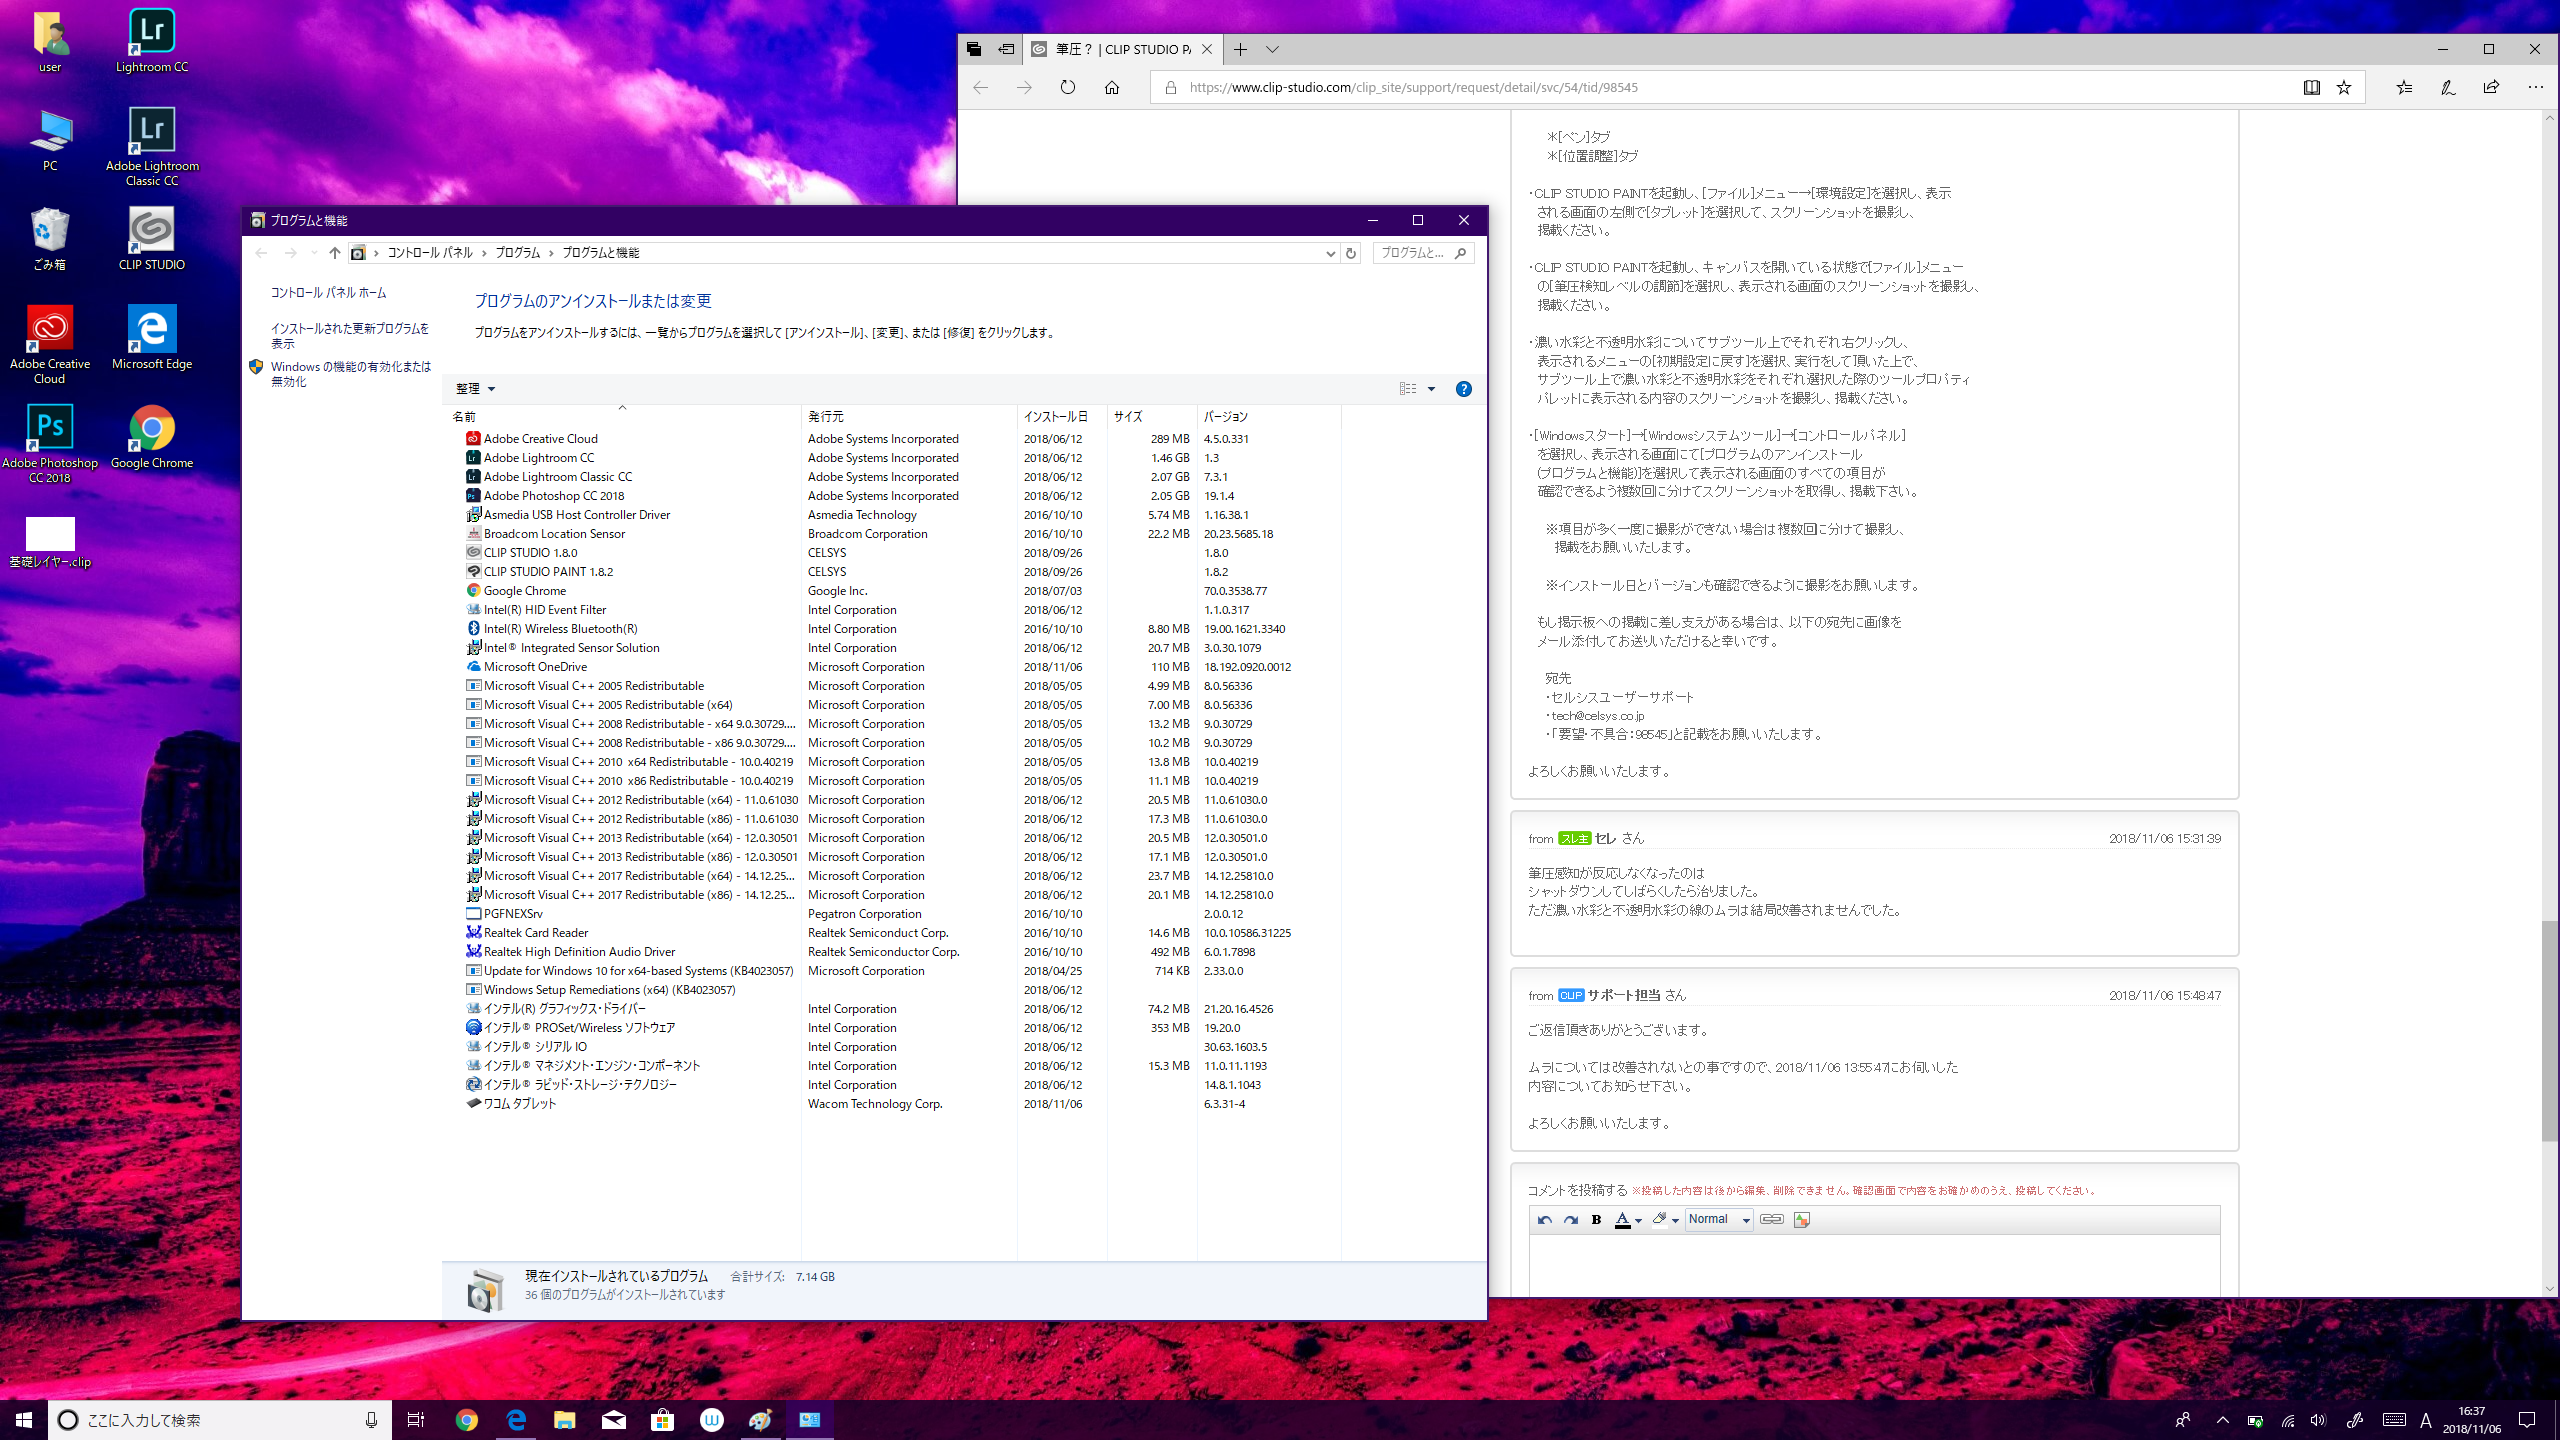Click the comment text input area
This screenshot has width=2560, height=1440.
coord(1873,1264)
